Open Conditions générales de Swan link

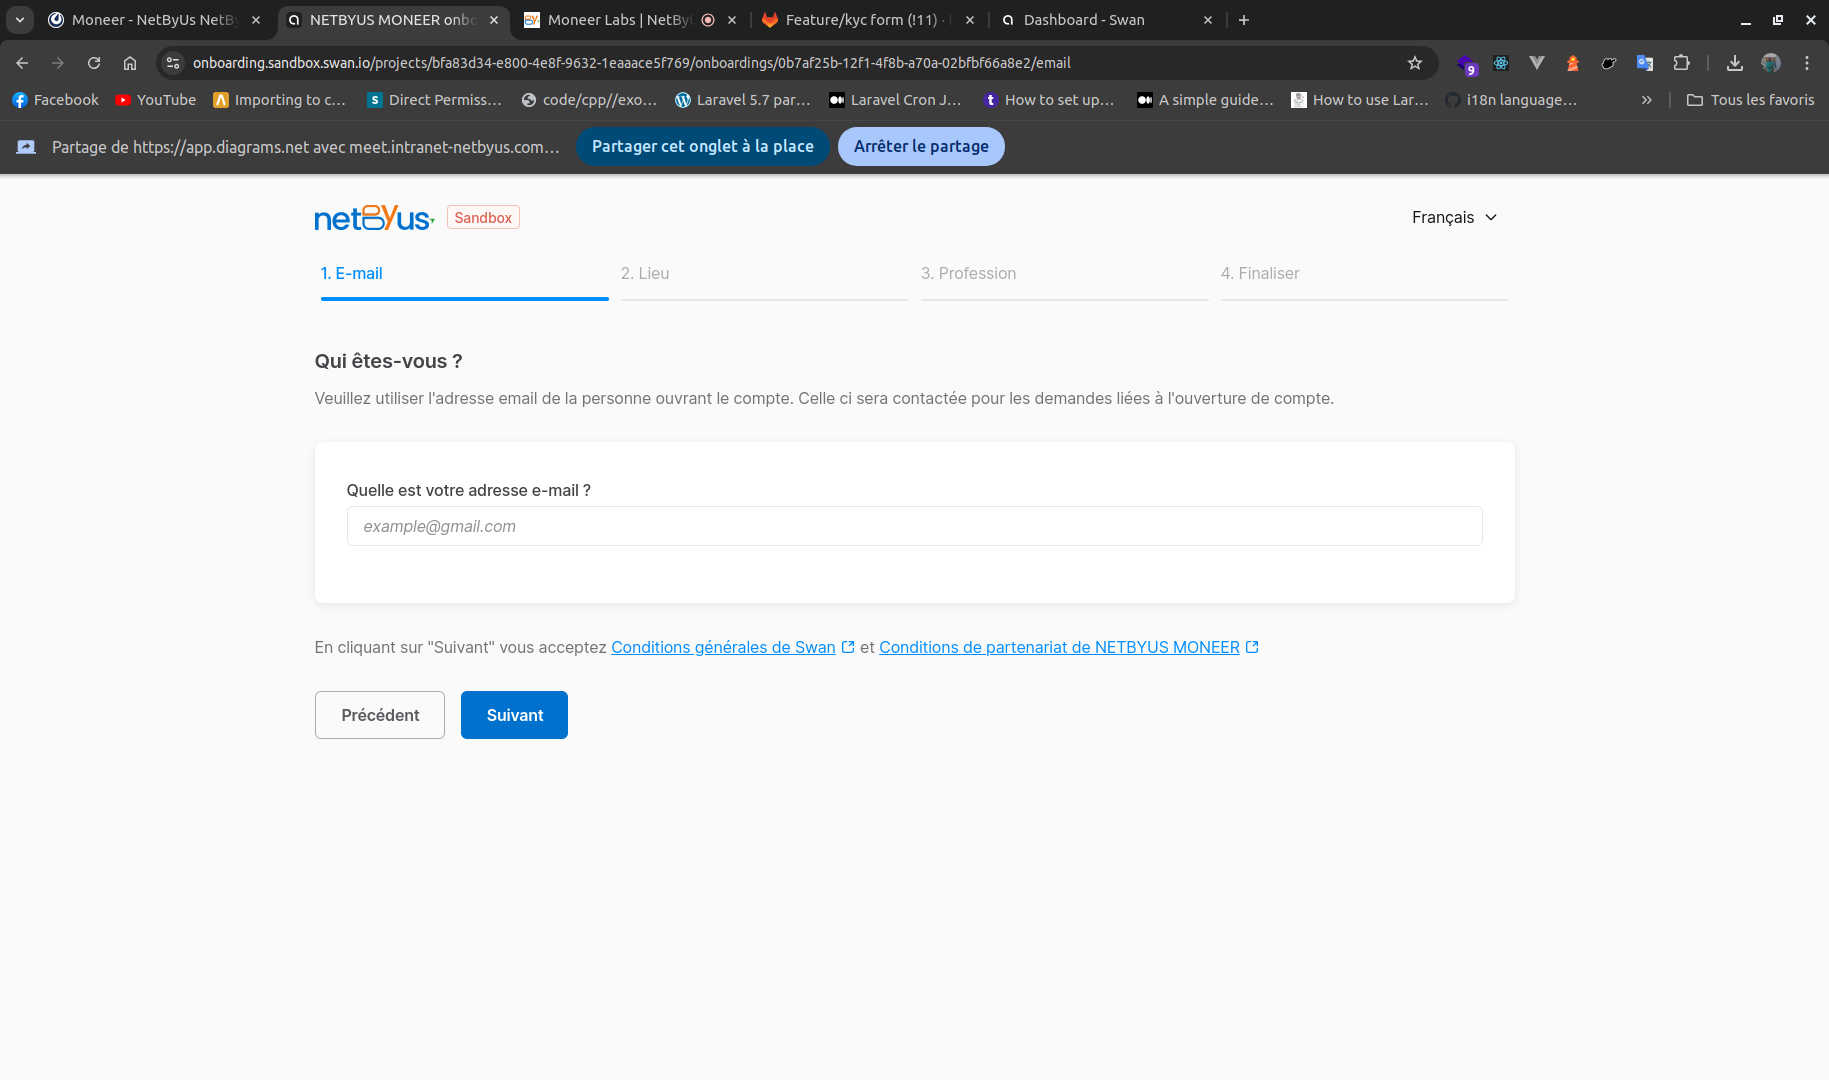tap(723, 648)
